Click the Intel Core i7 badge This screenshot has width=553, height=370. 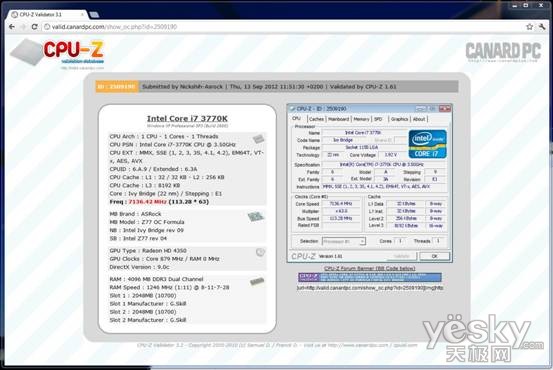(428, 144)
